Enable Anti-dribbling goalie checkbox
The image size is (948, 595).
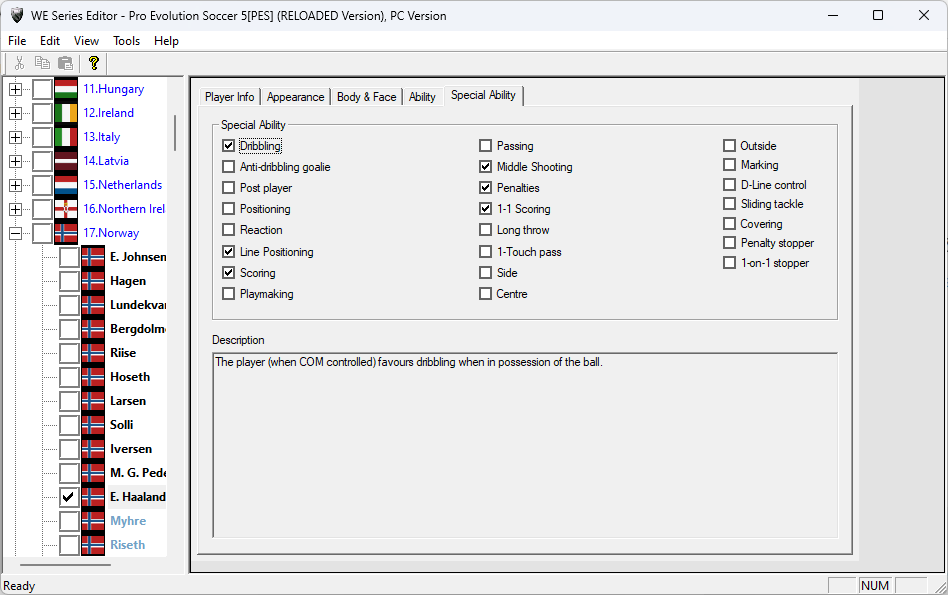(229, 167)
